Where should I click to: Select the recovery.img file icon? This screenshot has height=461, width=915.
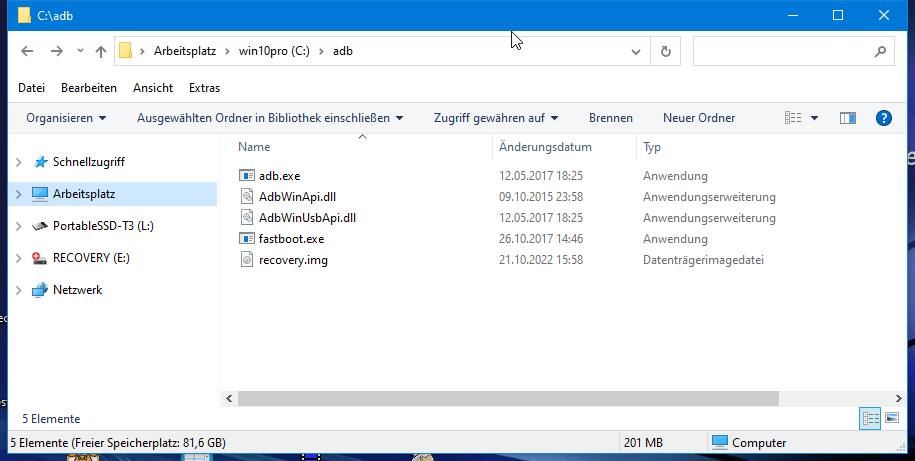[248, 260]
